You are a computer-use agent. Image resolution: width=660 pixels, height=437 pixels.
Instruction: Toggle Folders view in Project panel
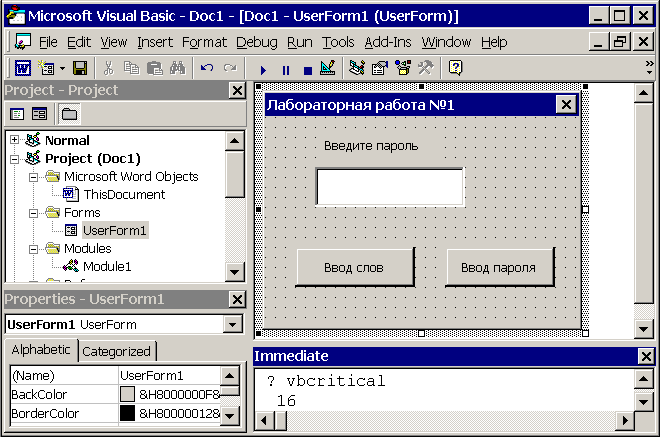point(69,114)
